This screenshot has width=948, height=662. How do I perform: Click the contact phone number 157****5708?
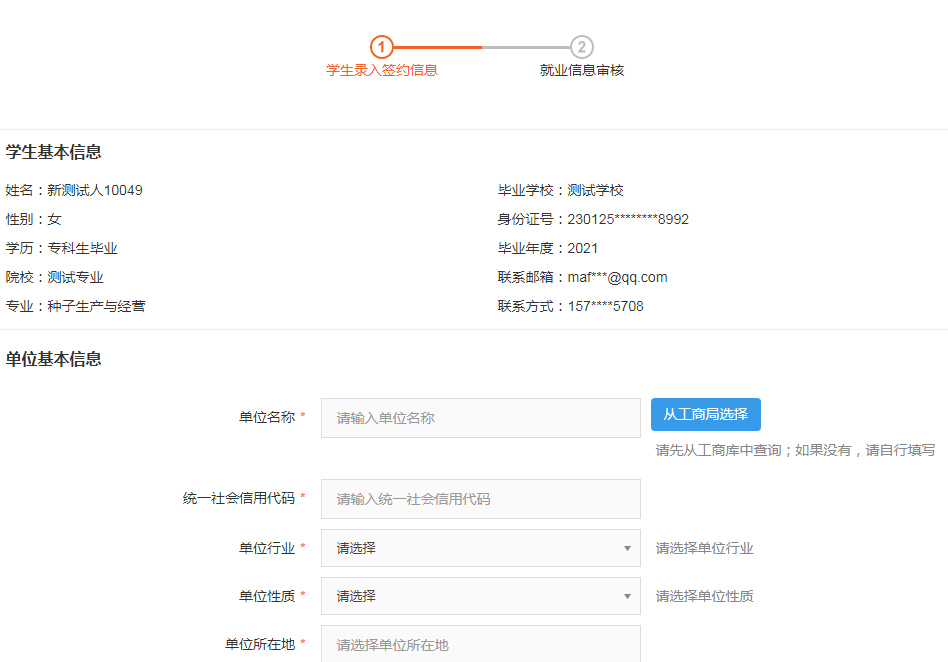605,307
